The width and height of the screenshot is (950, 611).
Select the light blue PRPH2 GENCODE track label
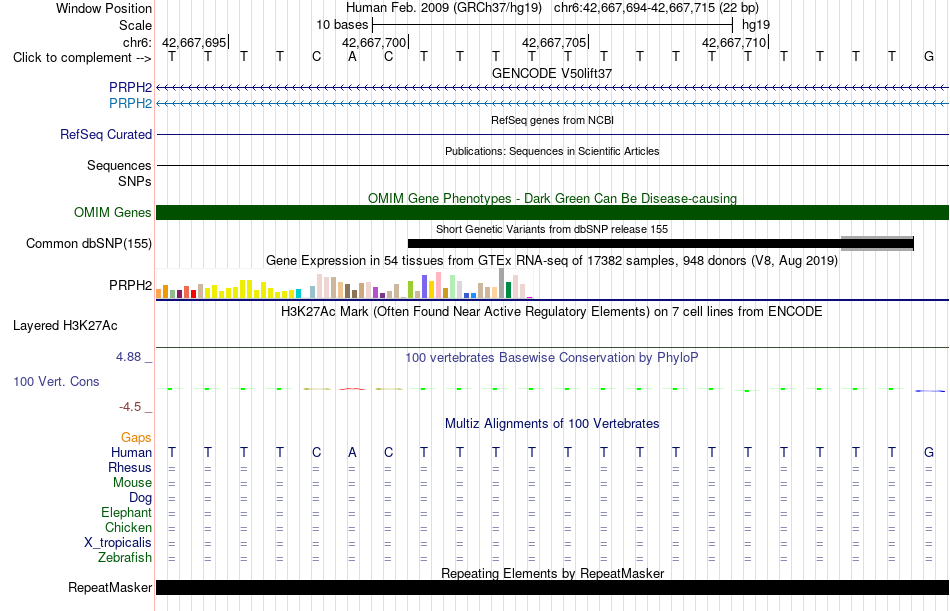[130, 103]
